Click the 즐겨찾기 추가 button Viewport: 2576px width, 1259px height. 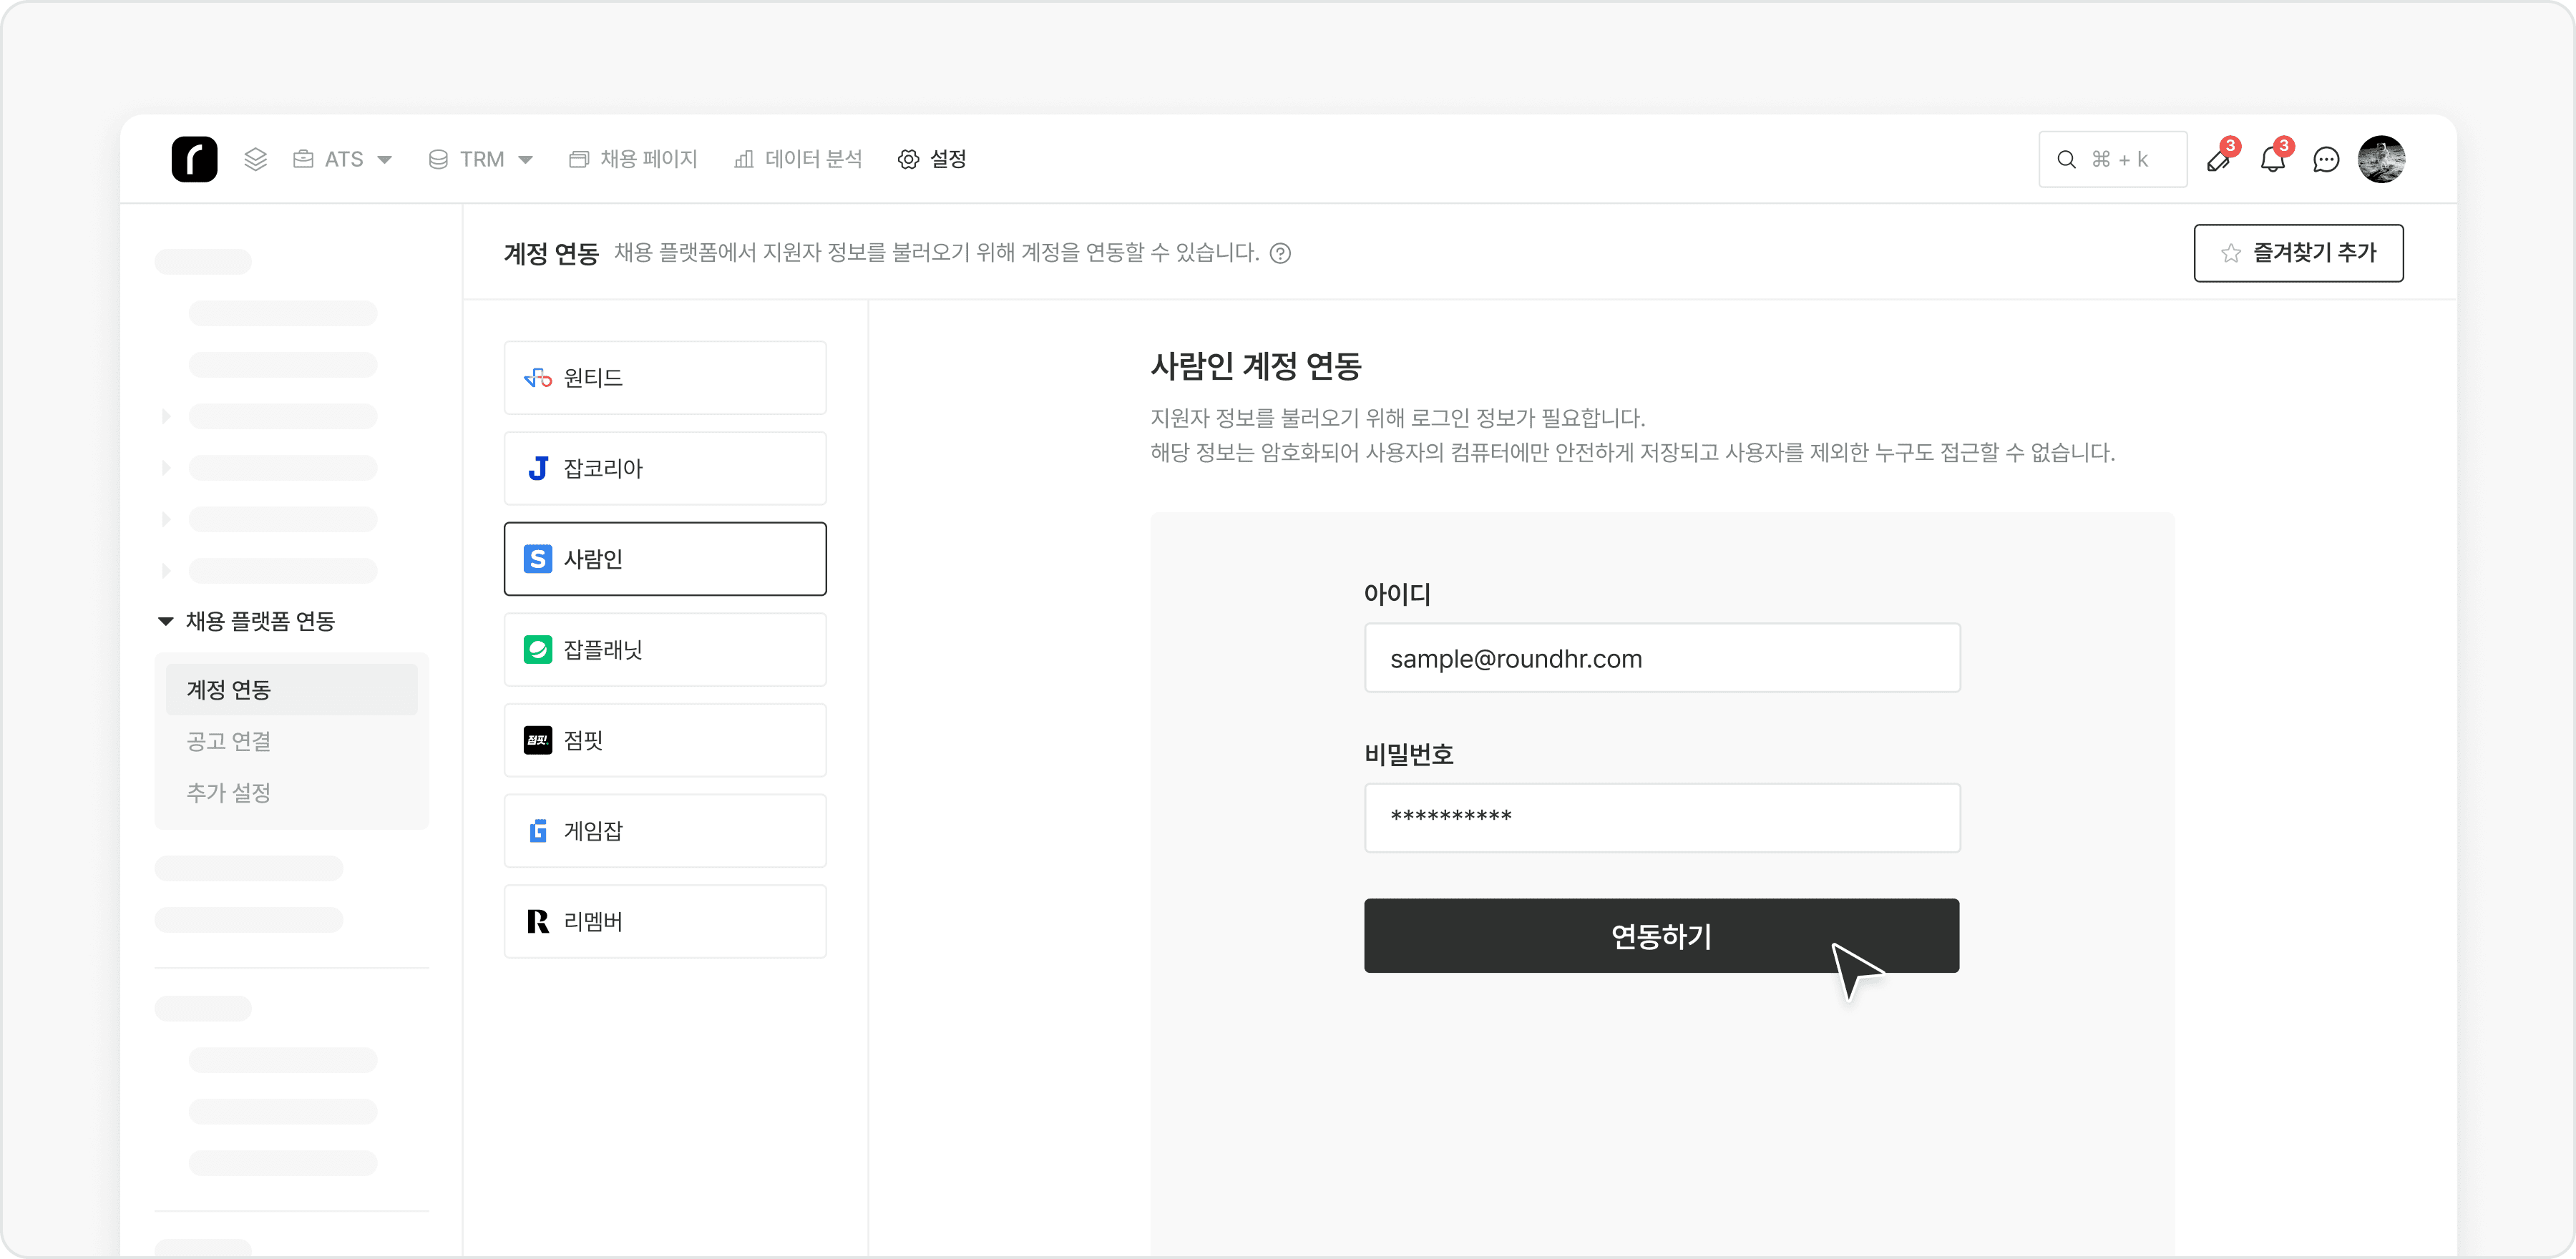click(2298, 253)
